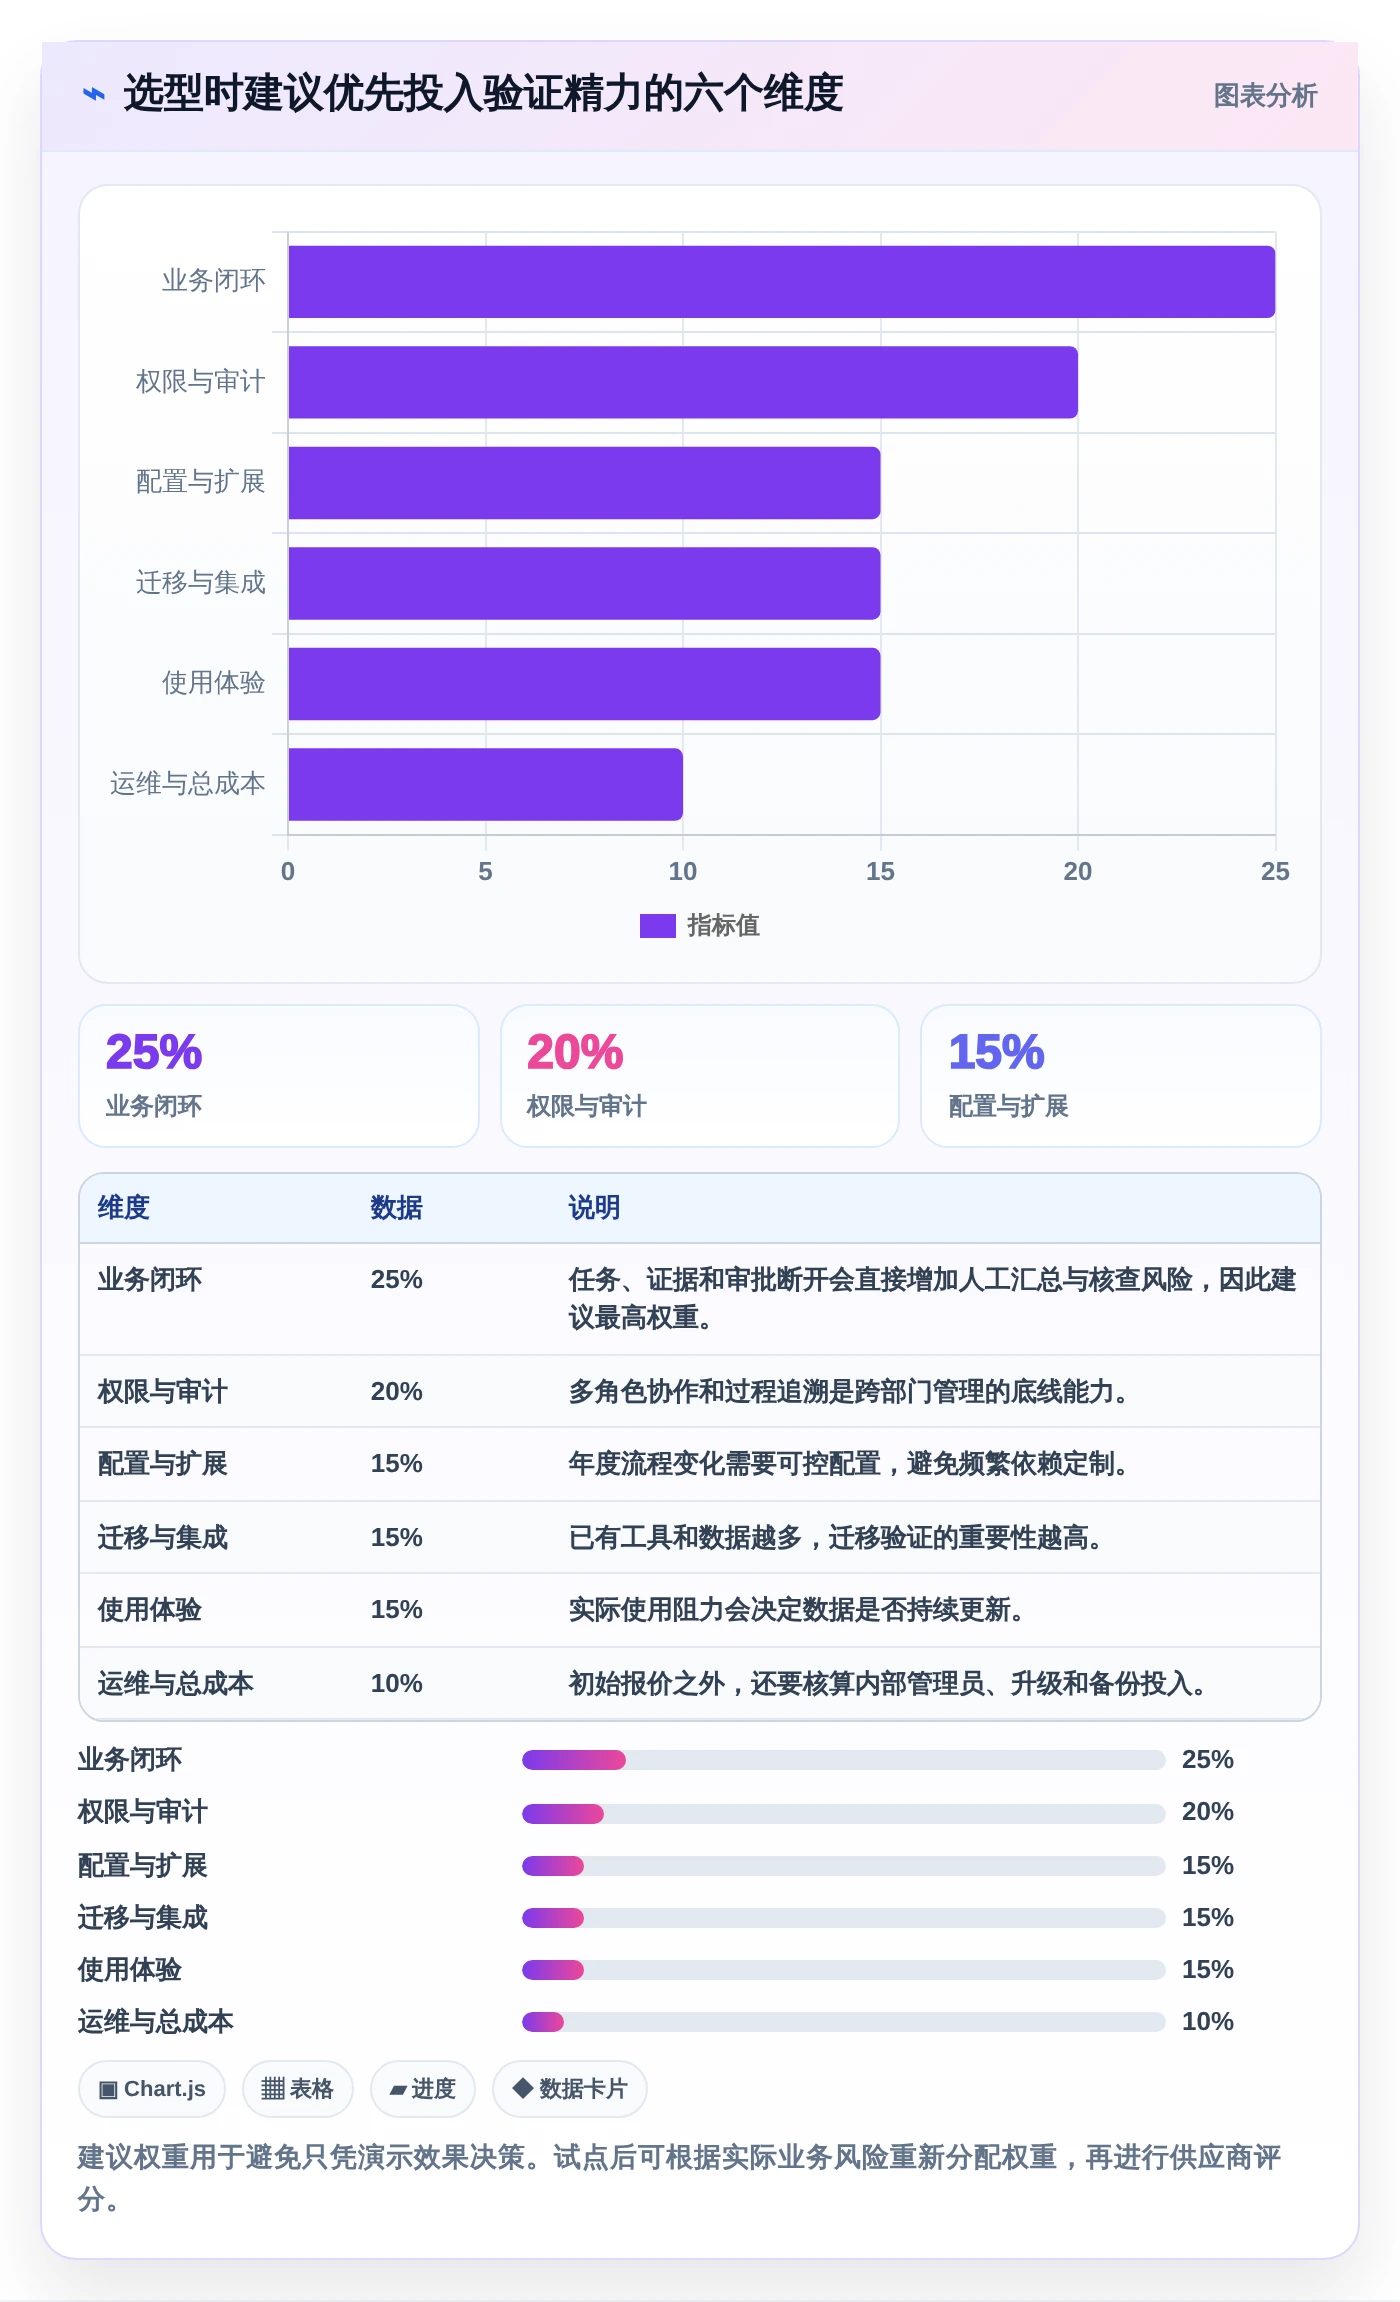
Task: Click the 配置与扩展 bar in chart
Action: tap(584, 483)
